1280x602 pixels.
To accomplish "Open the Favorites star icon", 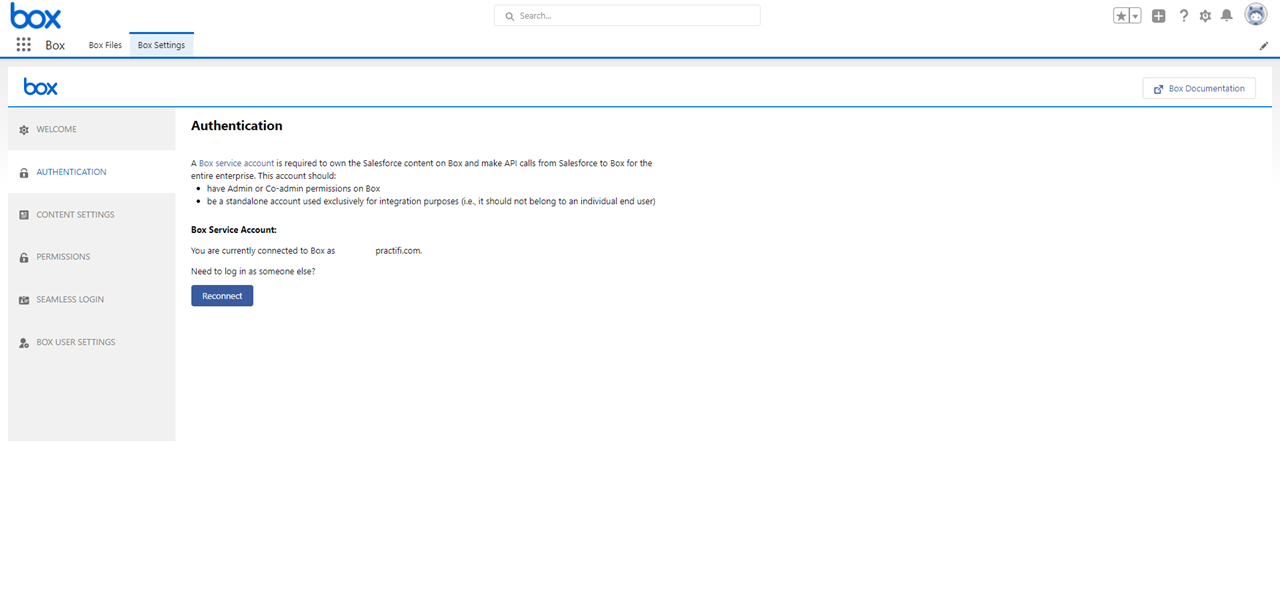I will (x=1122, y=16).
